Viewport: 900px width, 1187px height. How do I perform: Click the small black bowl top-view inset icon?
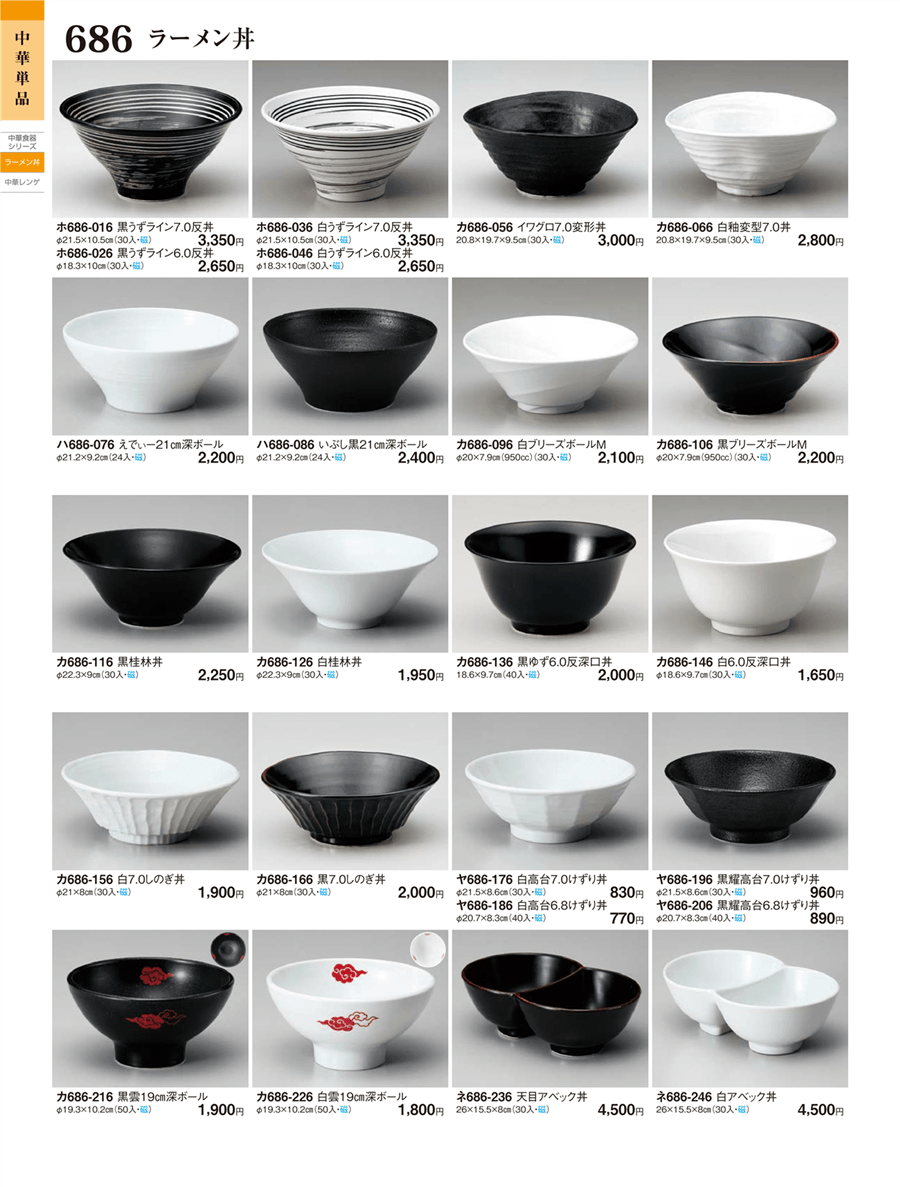tap(229, 948)
